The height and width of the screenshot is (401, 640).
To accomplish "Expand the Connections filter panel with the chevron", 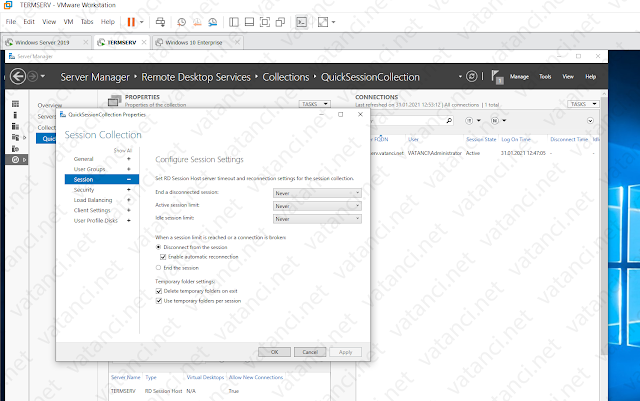I will coord(590,120).
